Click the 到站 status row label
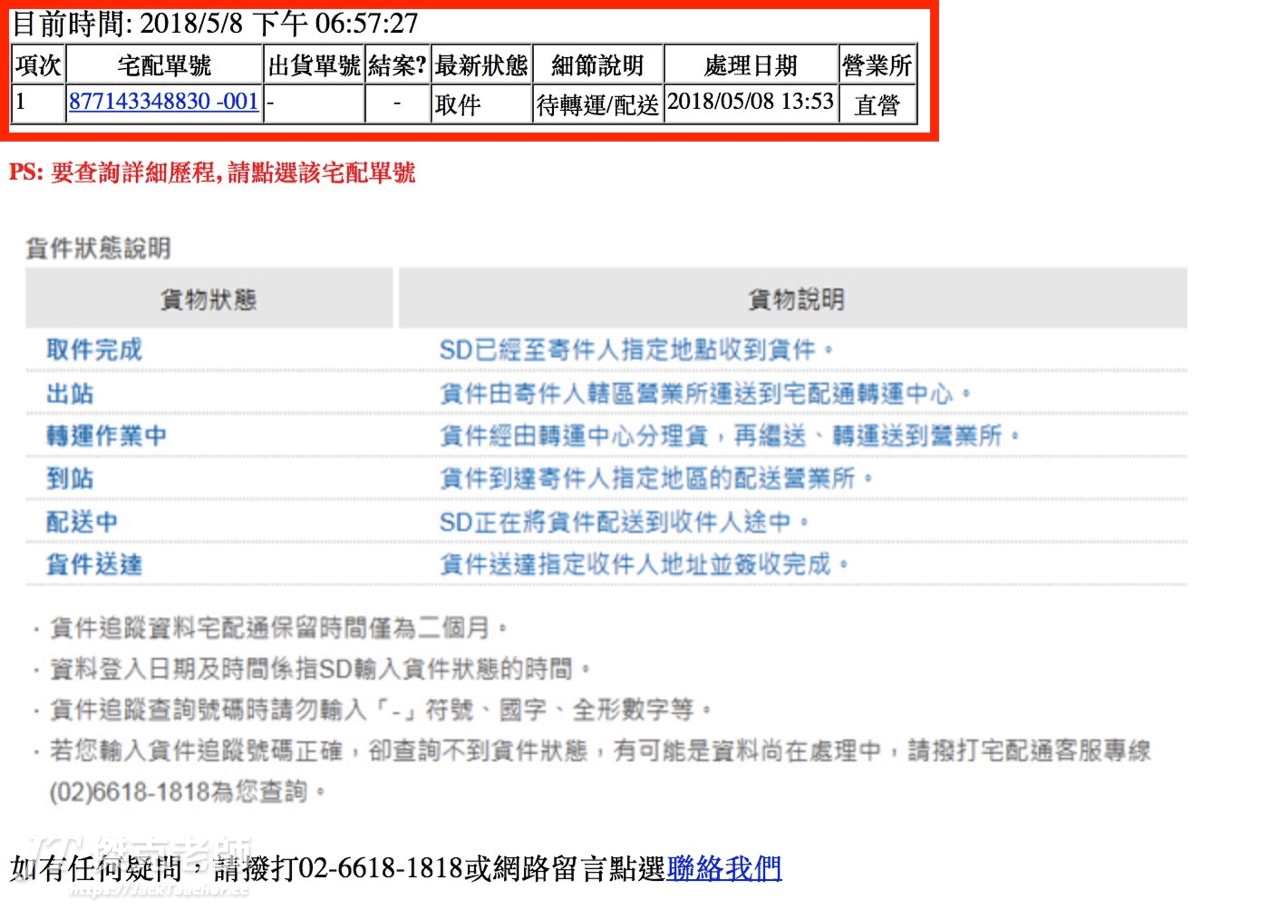Image resolution: width=1280 pixels, height=910 pixels. point(70,479)
